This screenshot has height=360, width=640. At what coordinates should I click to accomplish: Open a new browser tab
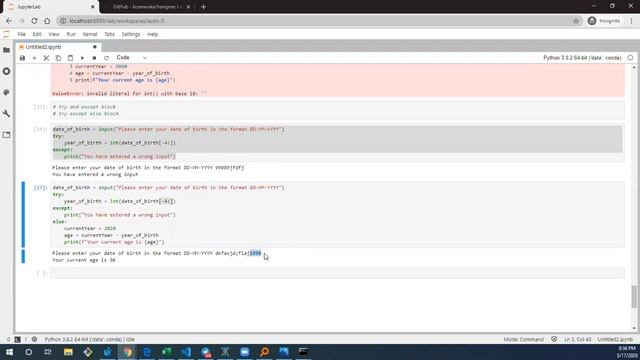coord(203,7)
